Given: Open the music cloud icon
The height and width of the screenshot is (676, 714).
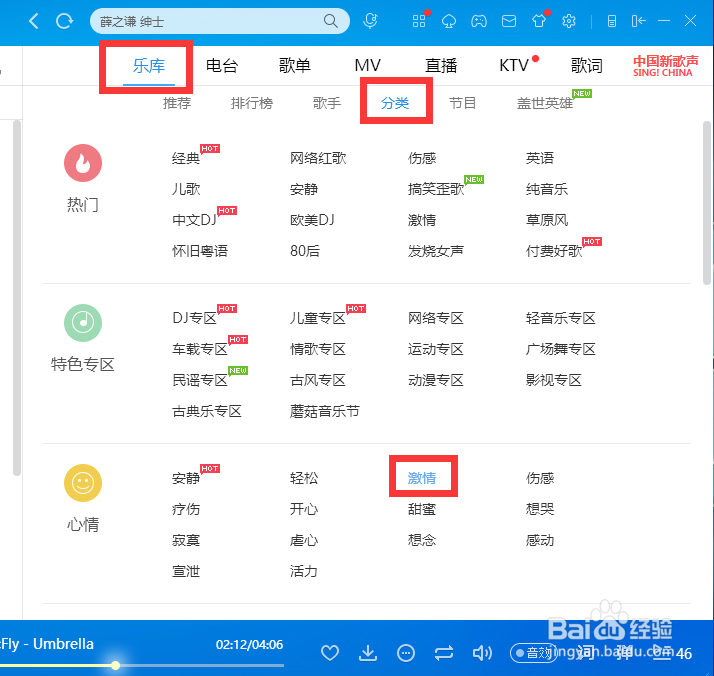Looking at the screenshot, I should click(449, 21).
